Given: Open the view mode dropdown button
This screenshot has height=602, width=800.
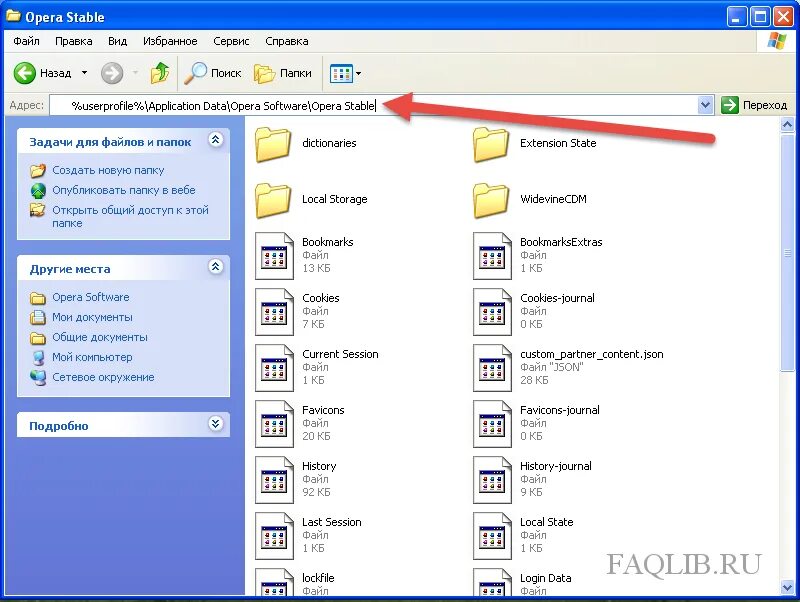Looking at the screenshot, I should coord(345,73).
